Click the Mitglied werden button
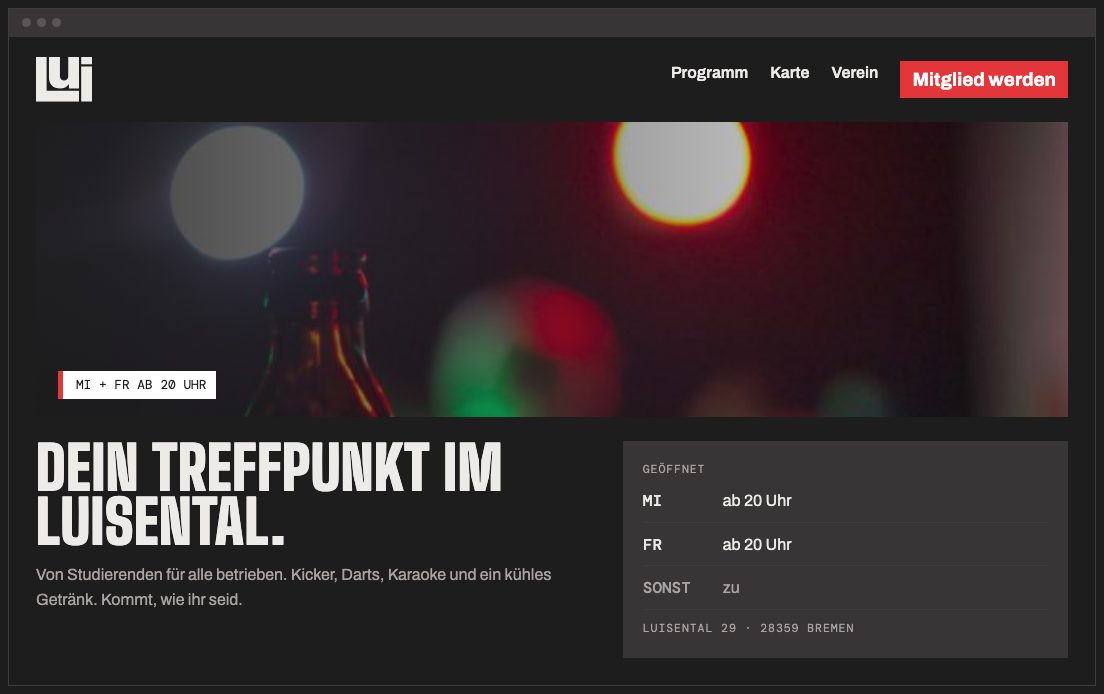This screenshot has height=694, width=1104. [984, 80]
